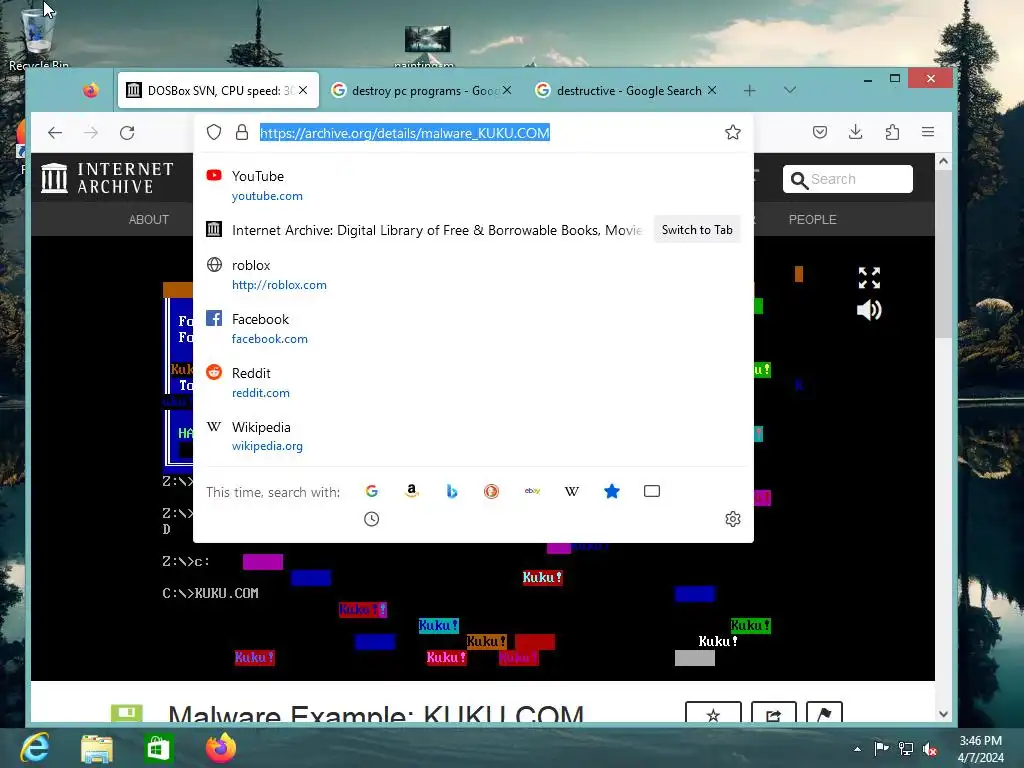This screenshot has height=768, width=1024.
Task: Search with eBay this time
Action: point(532,491)
